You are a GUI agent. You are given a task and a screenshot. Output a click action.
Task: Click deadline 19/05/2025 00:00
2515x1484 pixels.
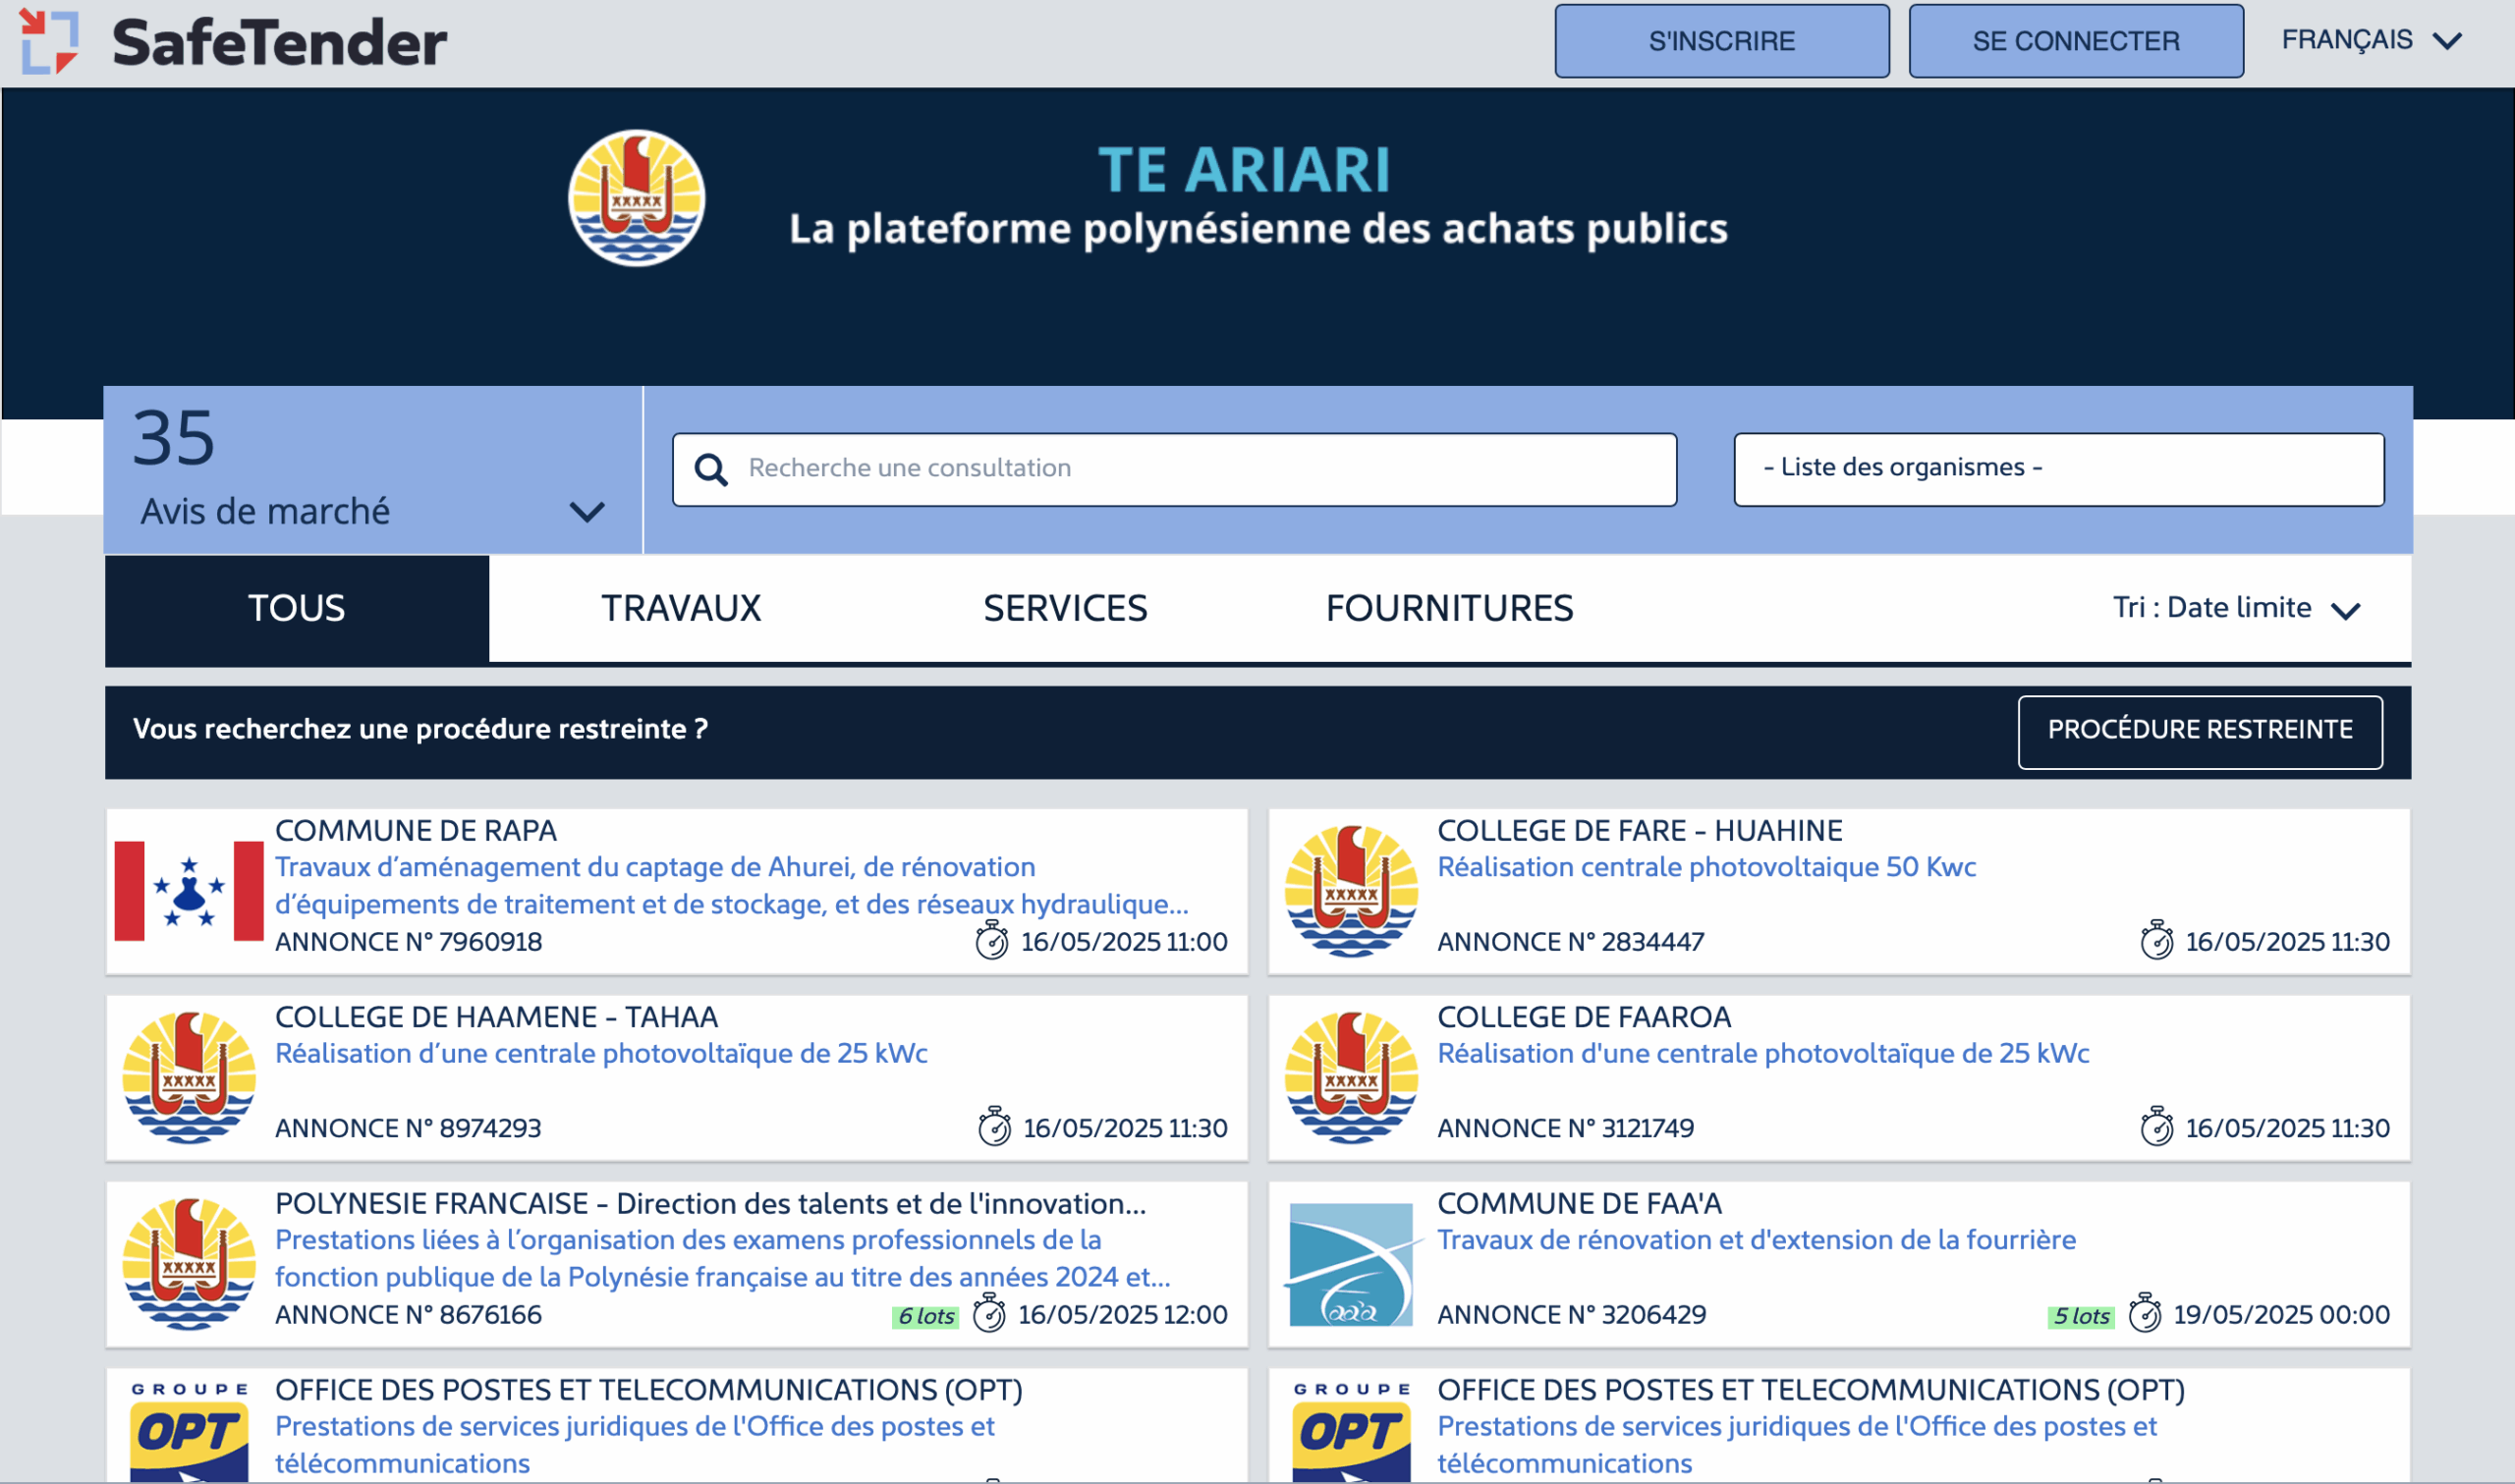tap(2281, 1315)
